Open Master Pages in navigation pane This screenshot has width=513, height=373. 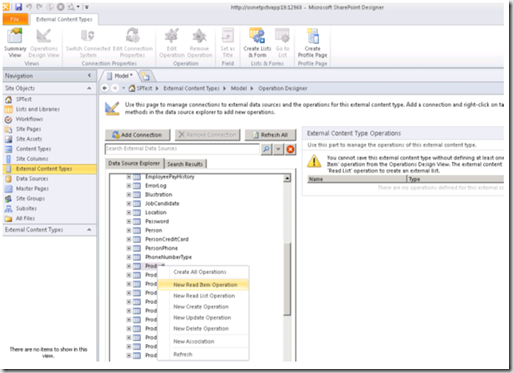pyautogui.click(x=32, y=189)
